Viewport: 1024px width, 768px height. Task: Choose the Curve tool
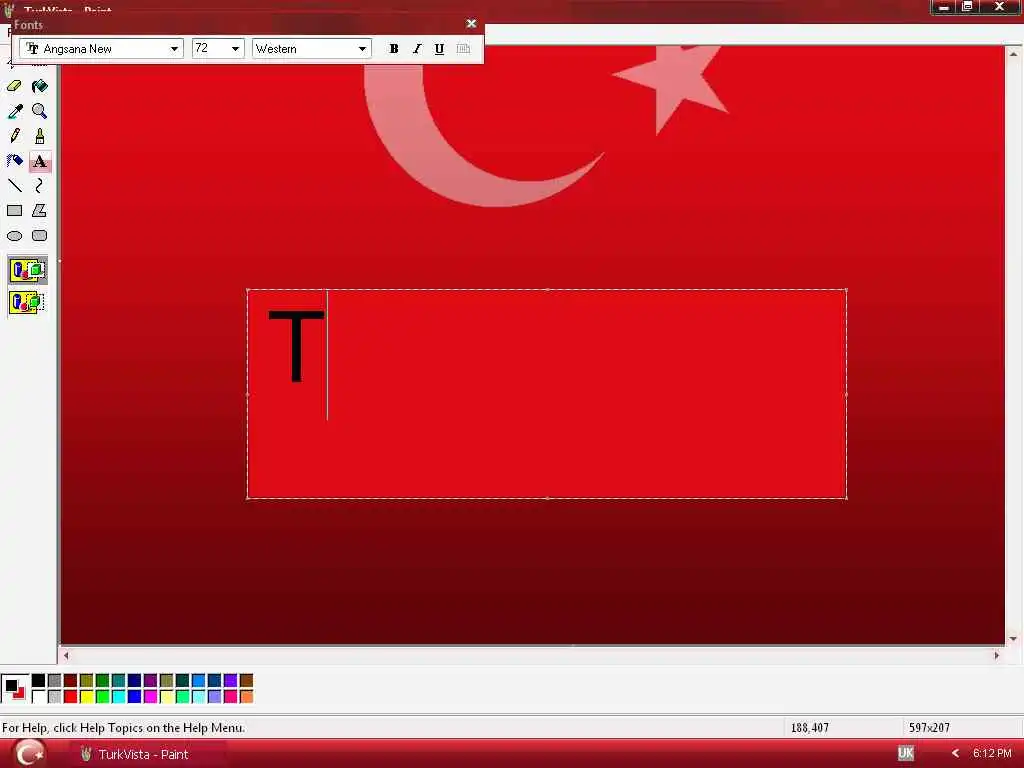(39, 186)
